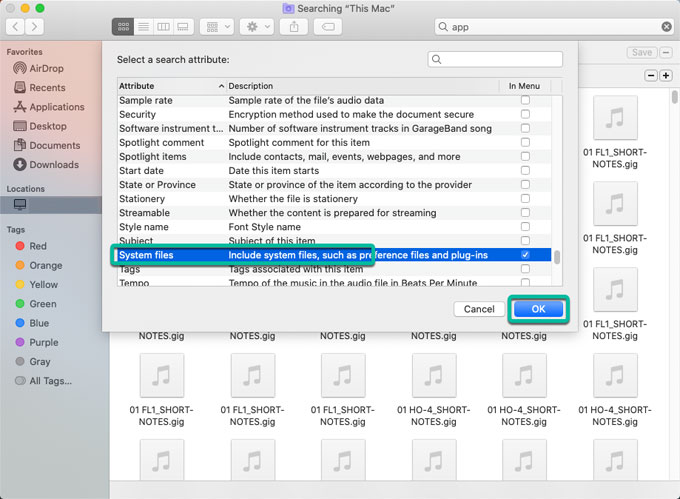The height and width of the screenshot is (499, 680).
Task: Cancel the search attribute dialog
Action: click(479, 309)
